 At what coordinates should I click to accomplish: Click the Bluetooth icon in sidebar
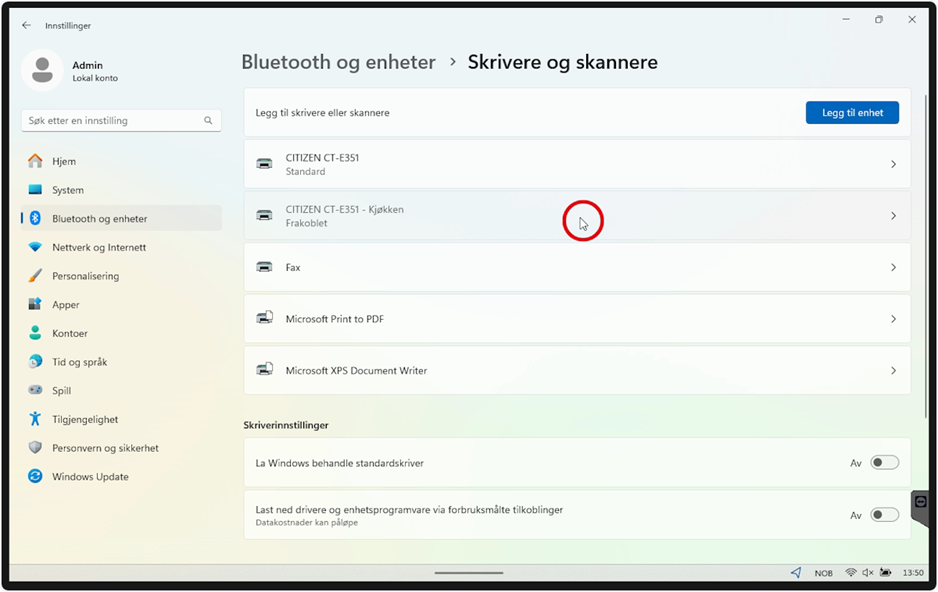pos(35,218)
